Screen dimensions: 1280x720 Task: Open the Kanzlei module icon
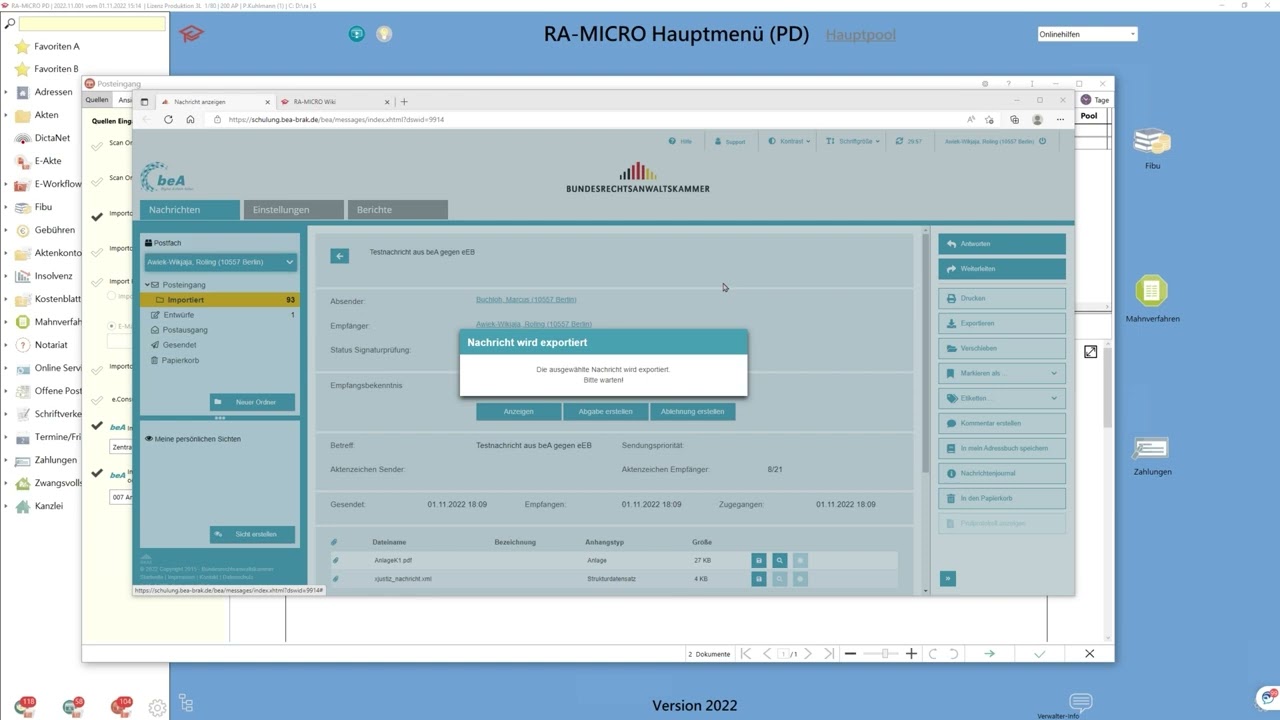[22, 506]
